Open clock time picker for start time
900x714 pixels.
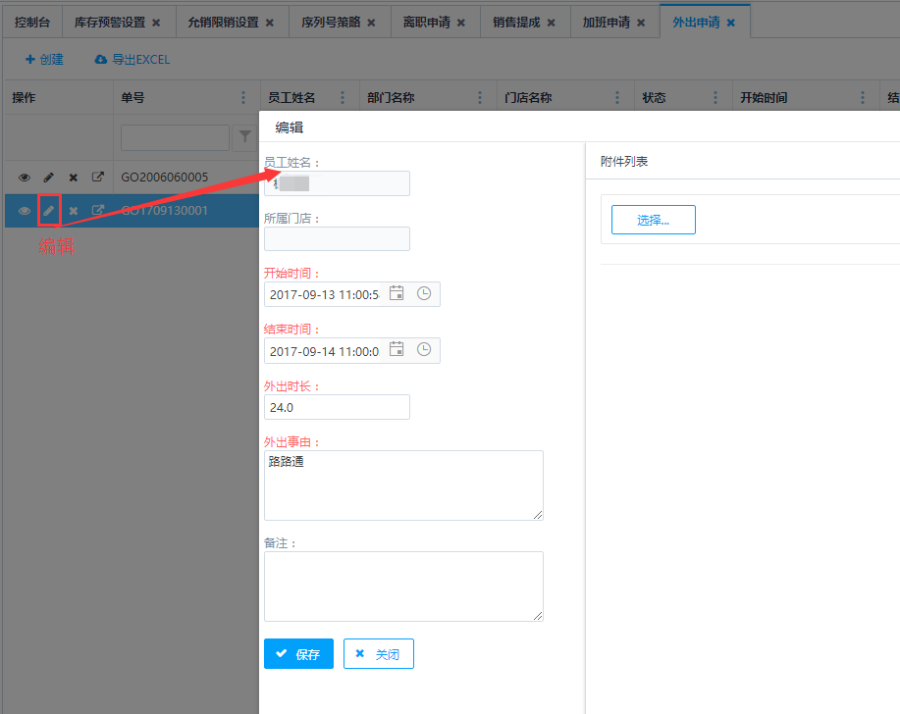(x=424, y=294)
